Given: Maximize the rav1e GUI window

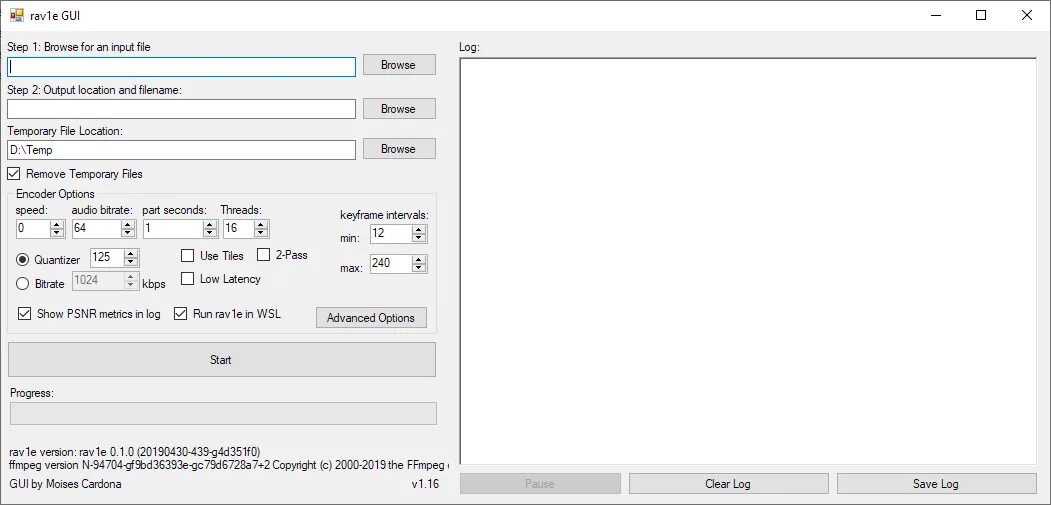Looking at the screenshot, I should coord(981,15).
